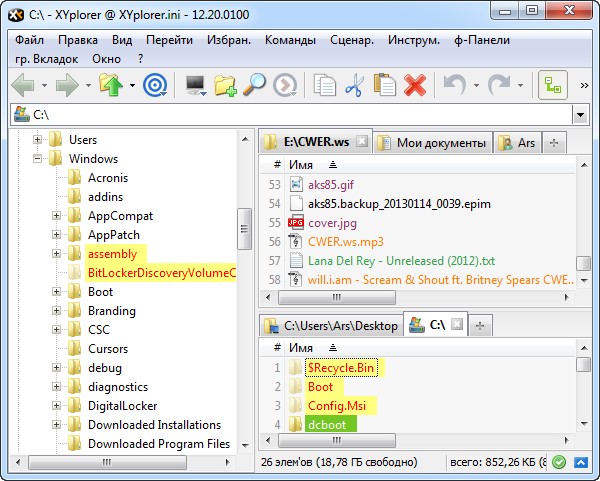Open Find Files magnifier icon

[255, 86]
